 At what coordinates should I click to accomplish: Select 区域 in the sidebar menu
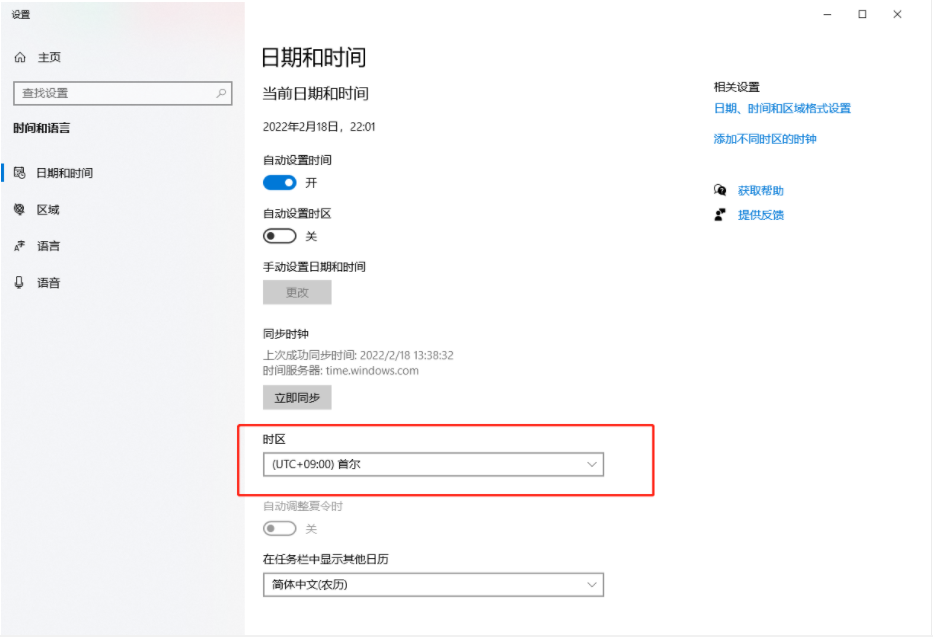48,209
